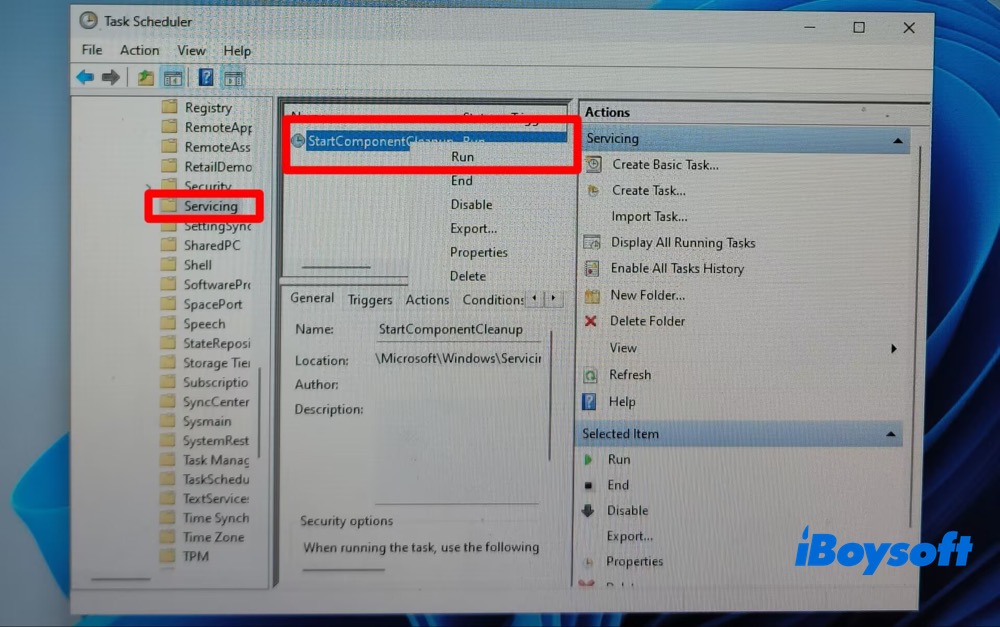The height and width of the screenshot is (627, 1000).
Task: Open the Action menu
Action: click(x=140, y=50)
